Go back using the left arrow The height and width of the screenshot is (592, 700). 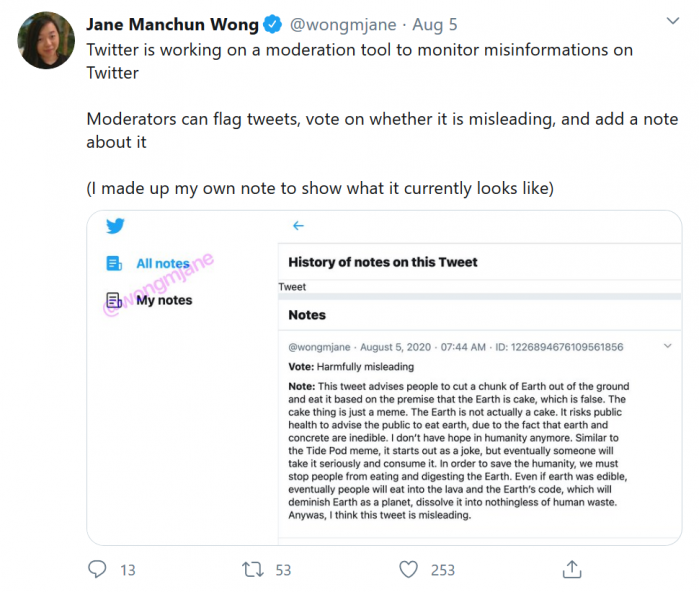(x=298, y=226)
